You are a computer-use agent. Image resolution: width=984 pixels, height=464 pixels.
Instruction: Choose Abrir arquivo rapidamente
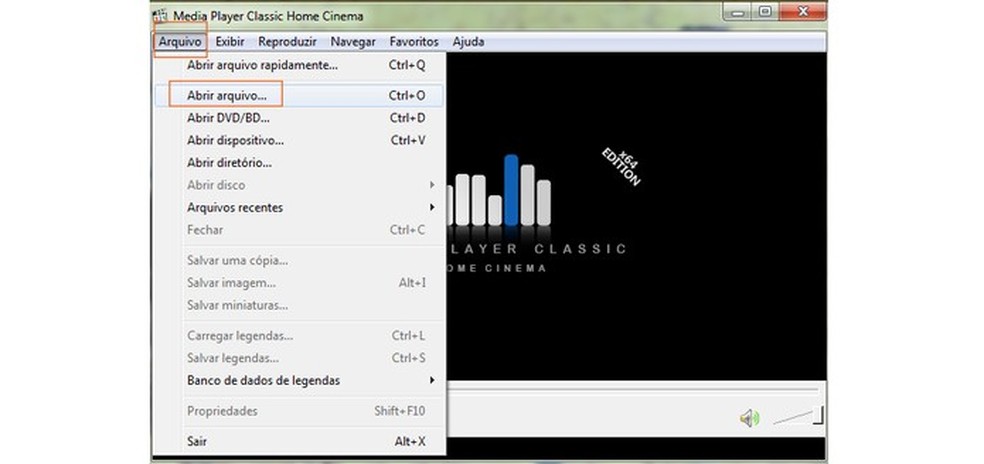[299, 65]
